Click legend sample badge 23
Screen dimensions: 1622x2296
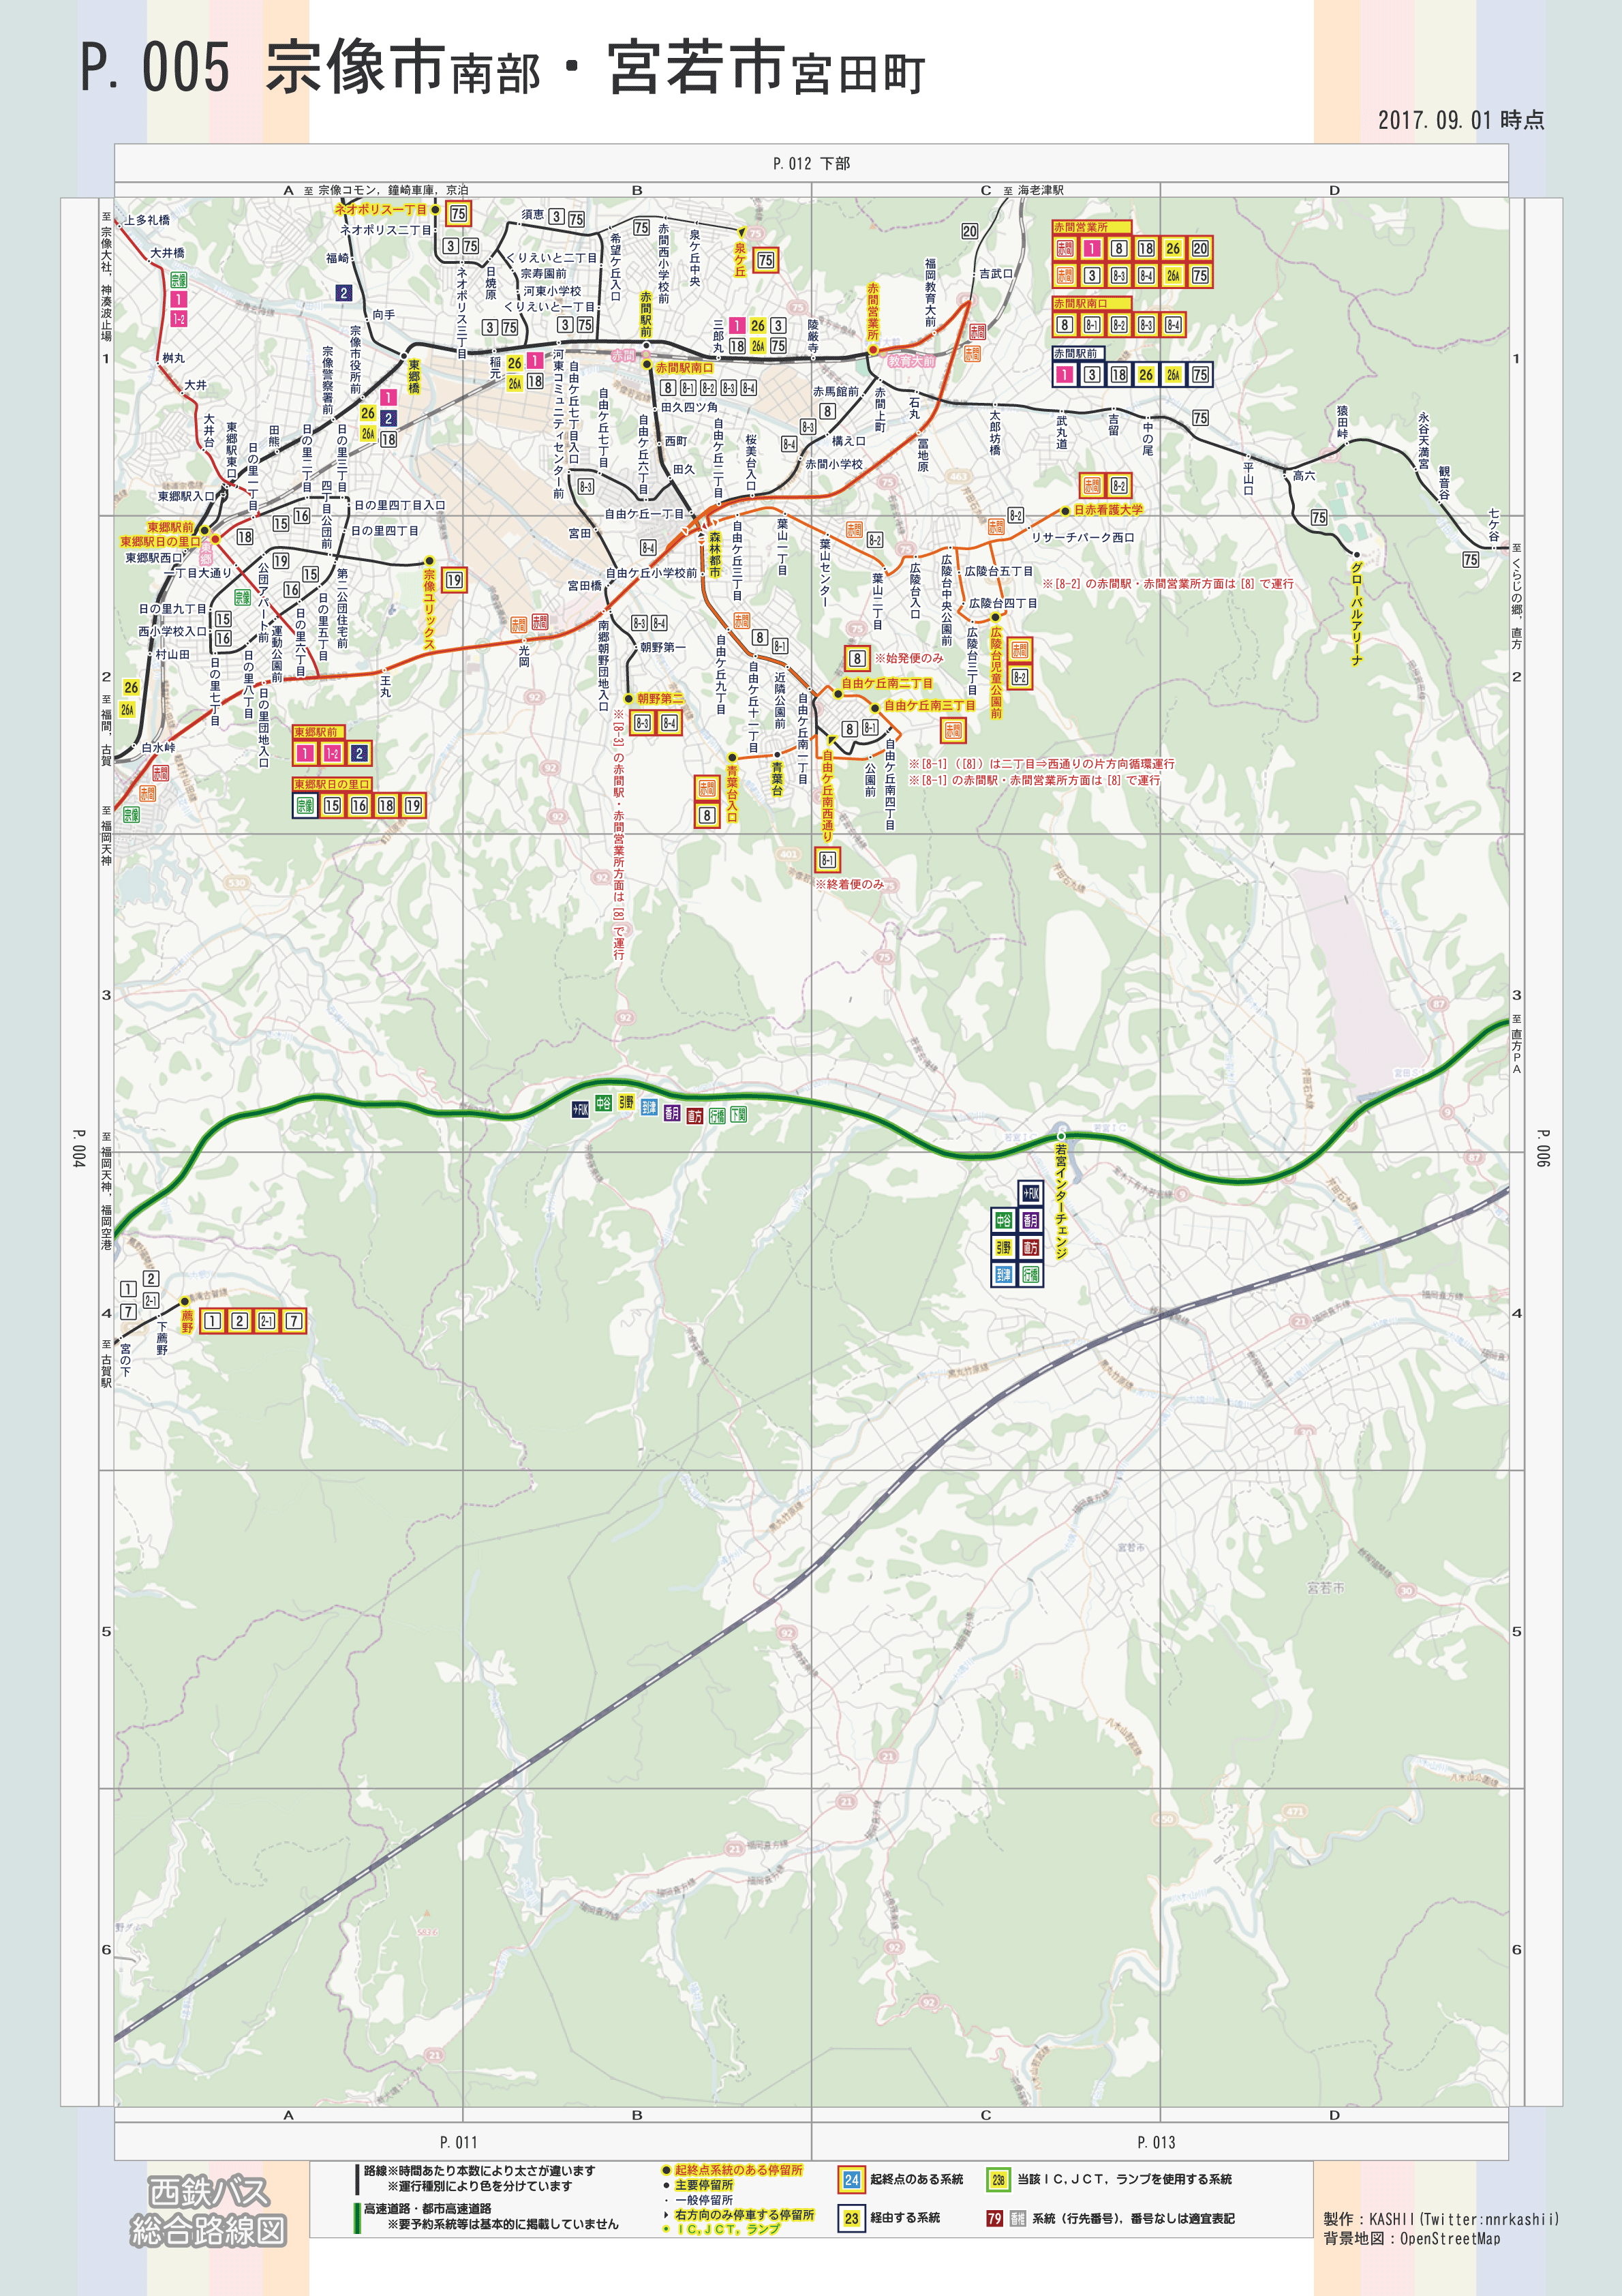(851, 2218)
